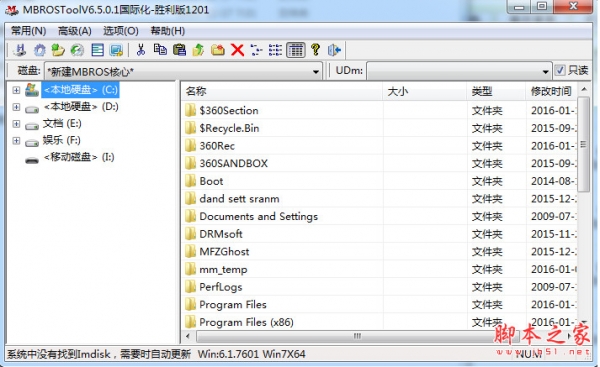Image resolution: width=600 pixels, height=367 pixels.
Task: Click the Copy pages icon
Action: (160, 50)
